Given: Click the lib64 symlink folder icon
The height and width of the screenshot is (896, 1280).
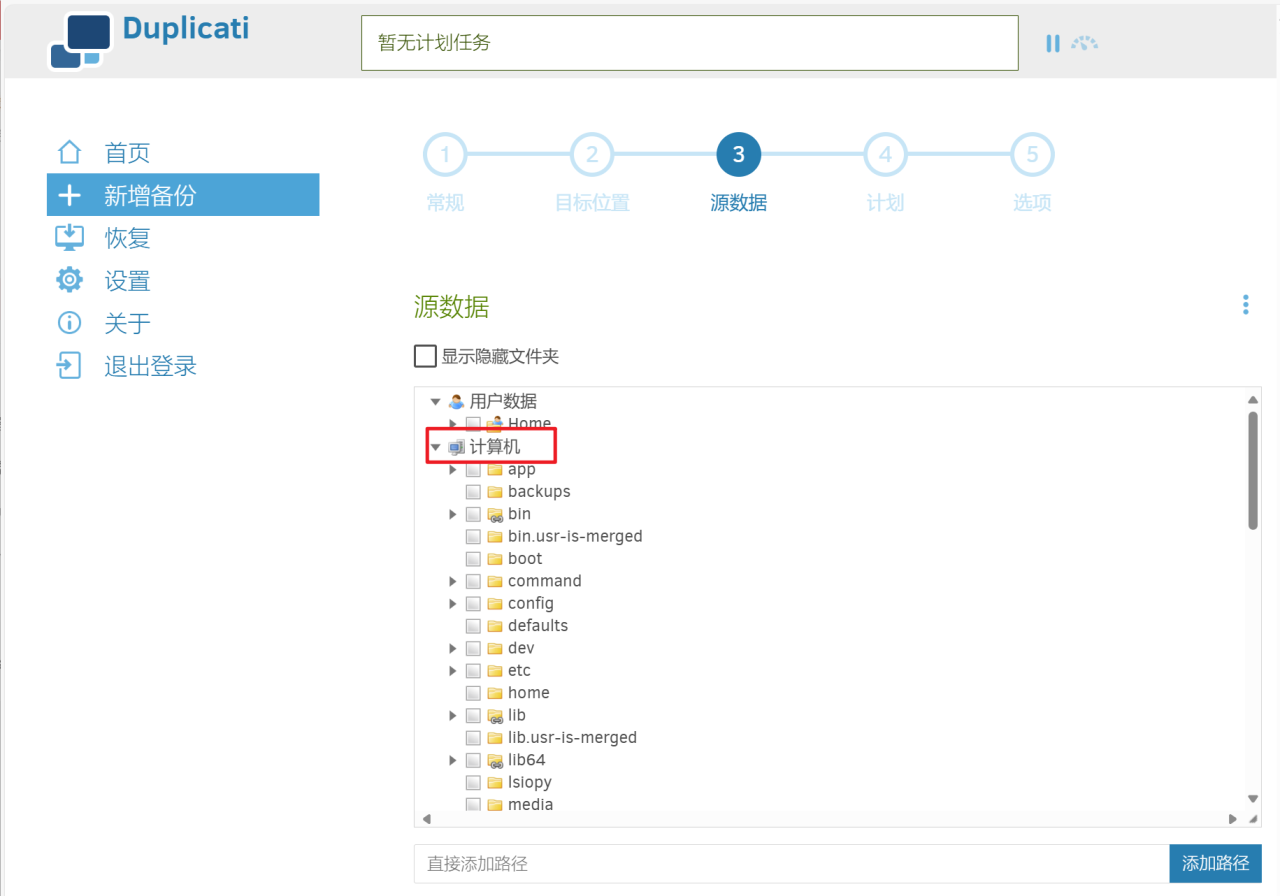Looking at the screenshot, I should (x=495, y=760).
